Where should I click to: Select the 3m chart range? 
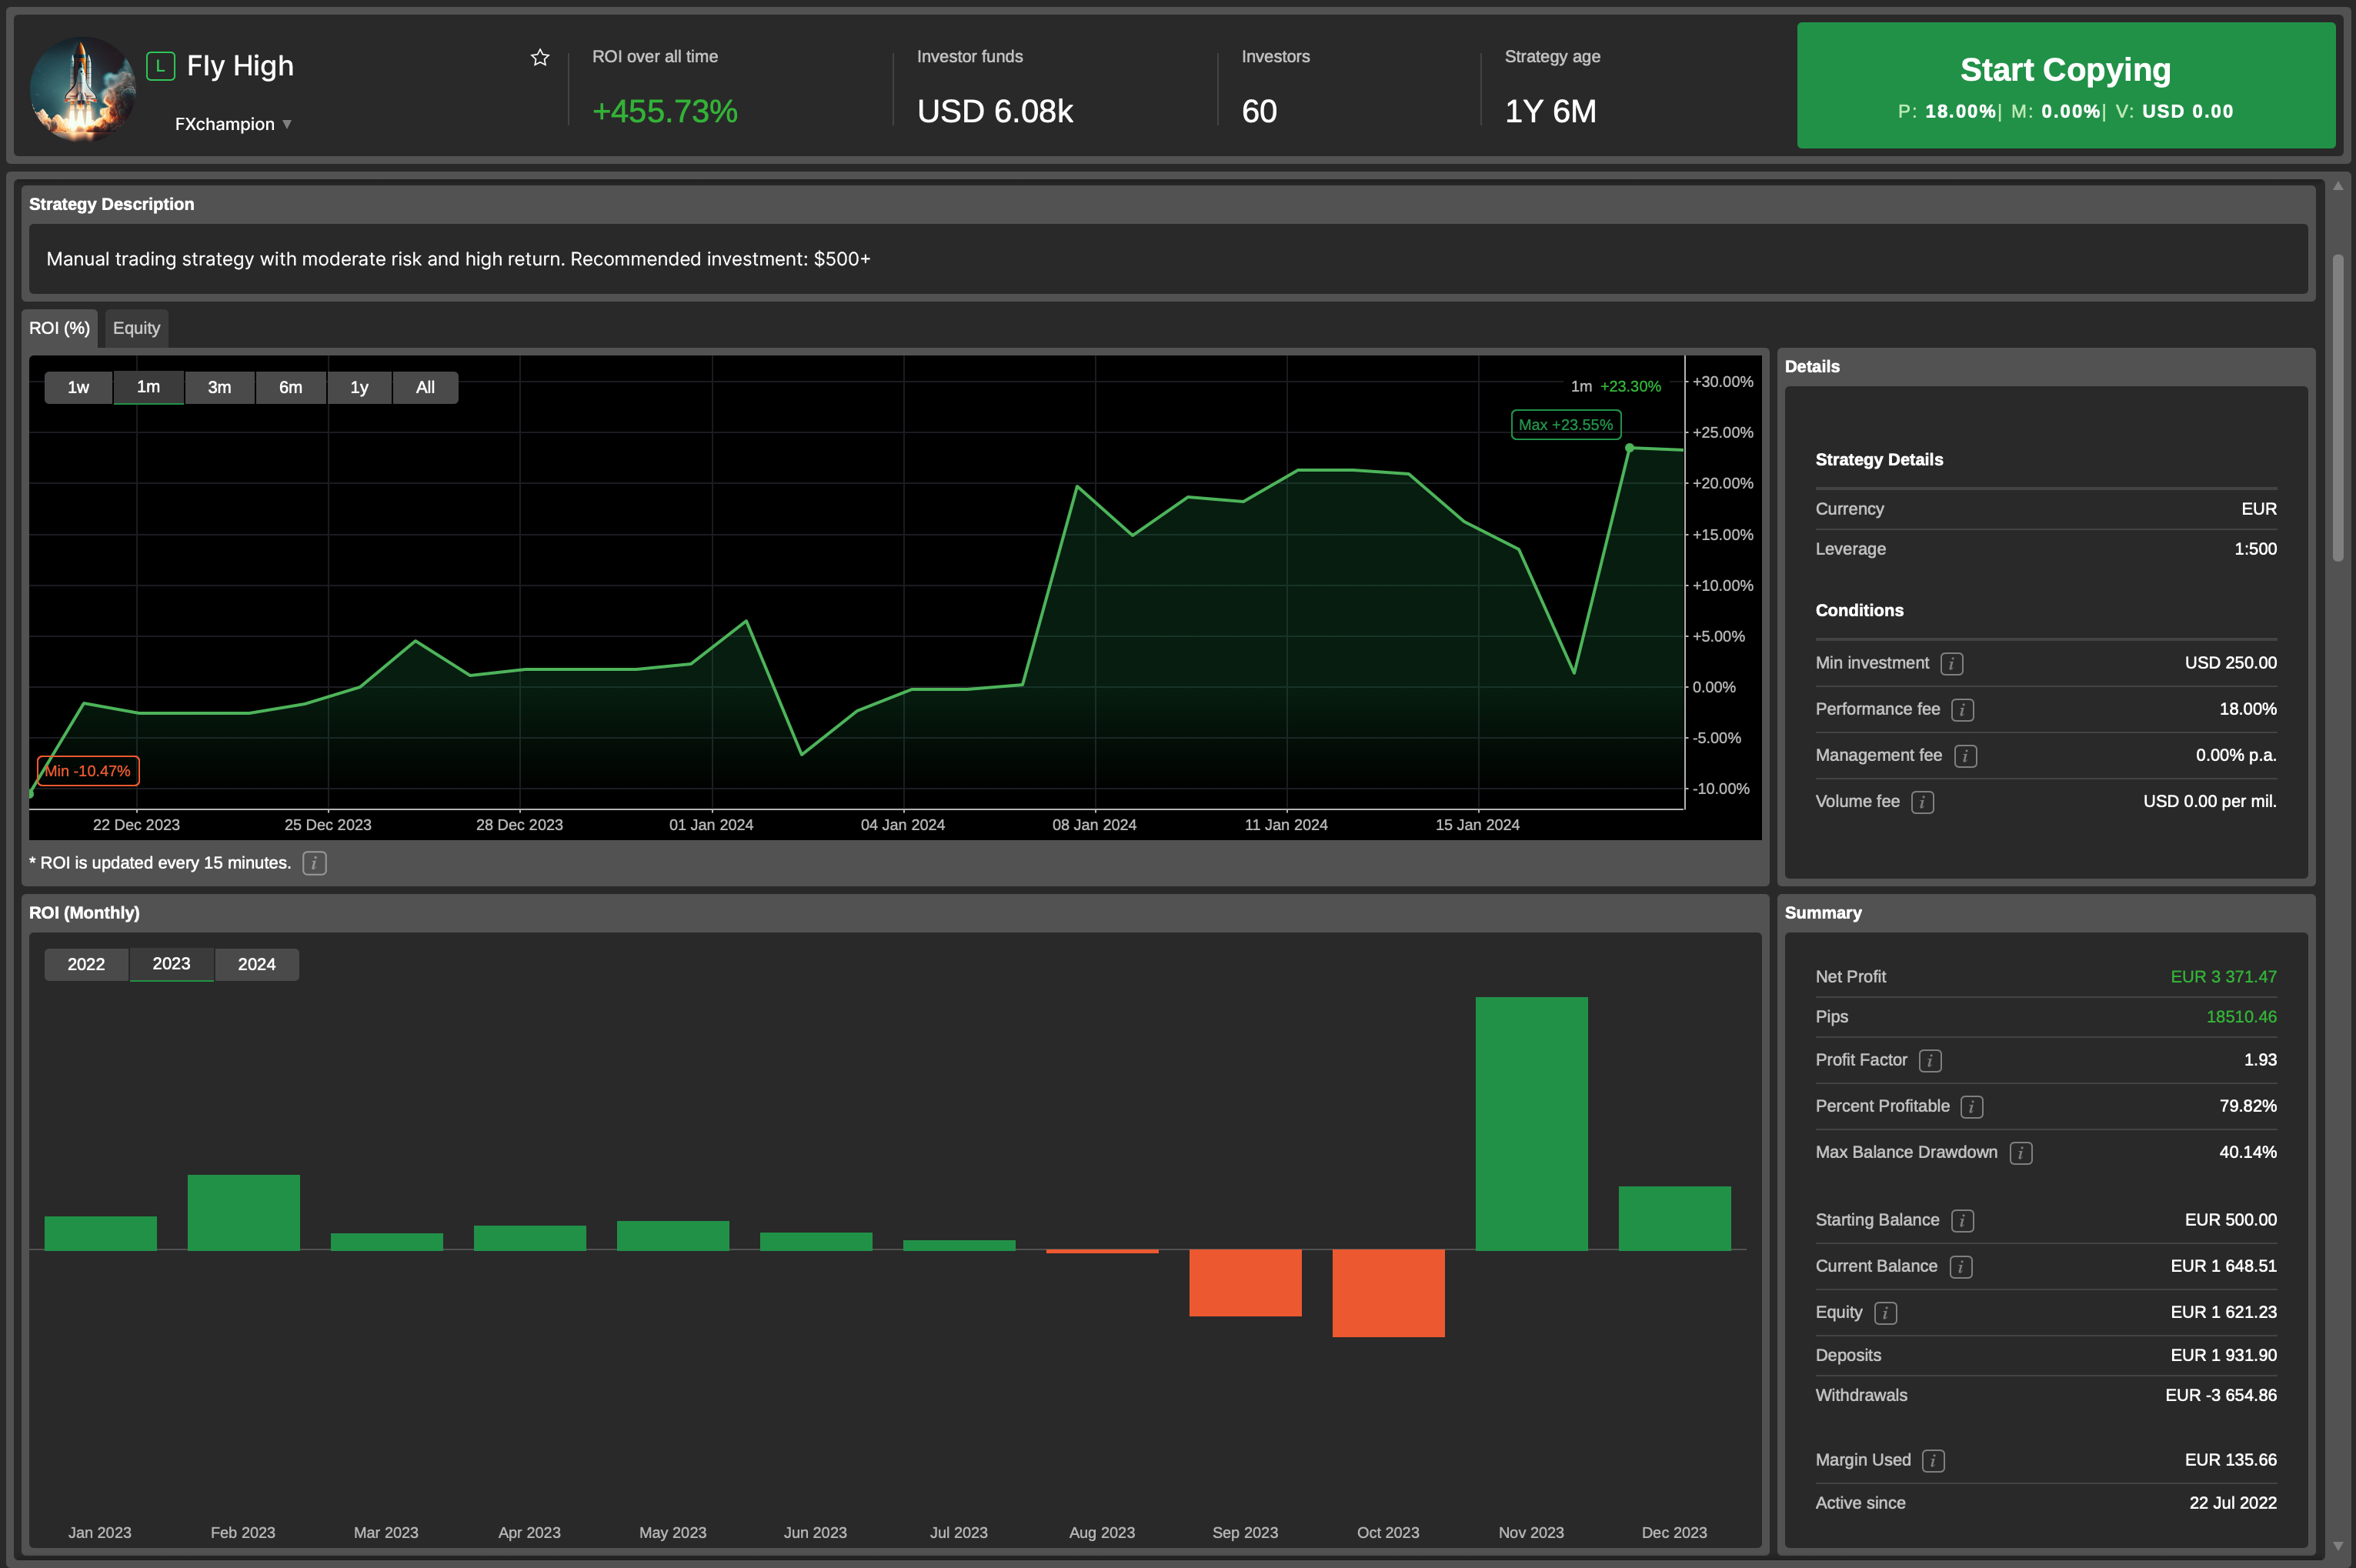click(x=219, y=387)
